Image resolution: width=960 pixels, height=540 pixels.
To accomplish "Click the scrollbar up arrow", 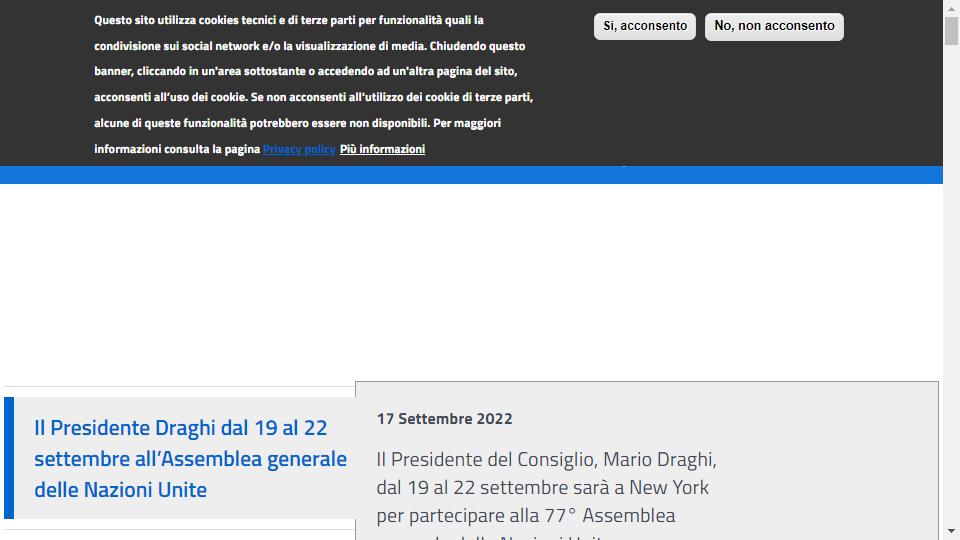I will 951,9.
